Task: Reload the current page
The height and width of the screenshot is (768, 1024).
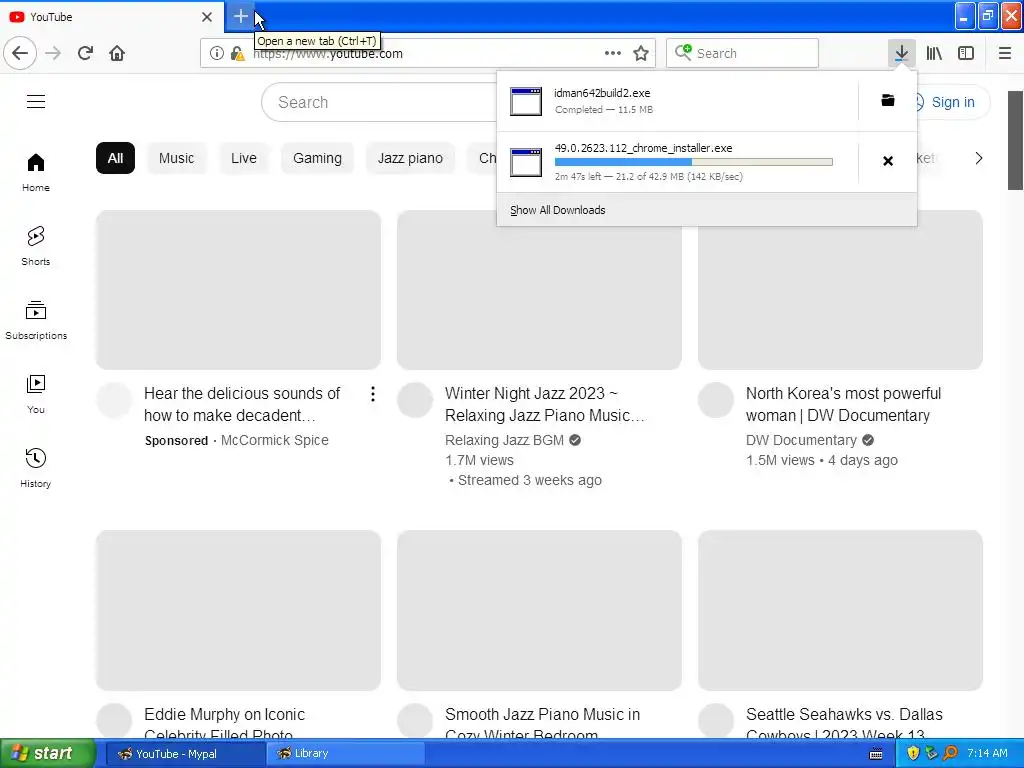Action: click(x=85, y=53)
